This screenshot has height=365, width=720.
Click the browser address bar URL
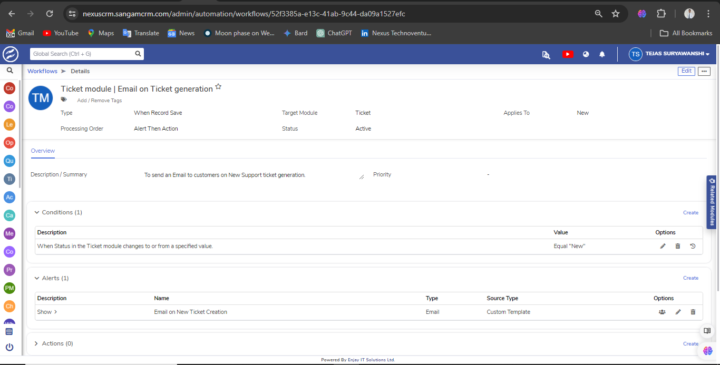(243, 14)
